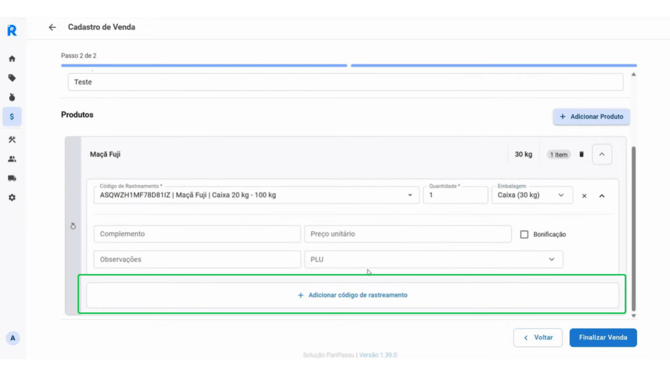Click the 1 item badge

coord(558,155)
